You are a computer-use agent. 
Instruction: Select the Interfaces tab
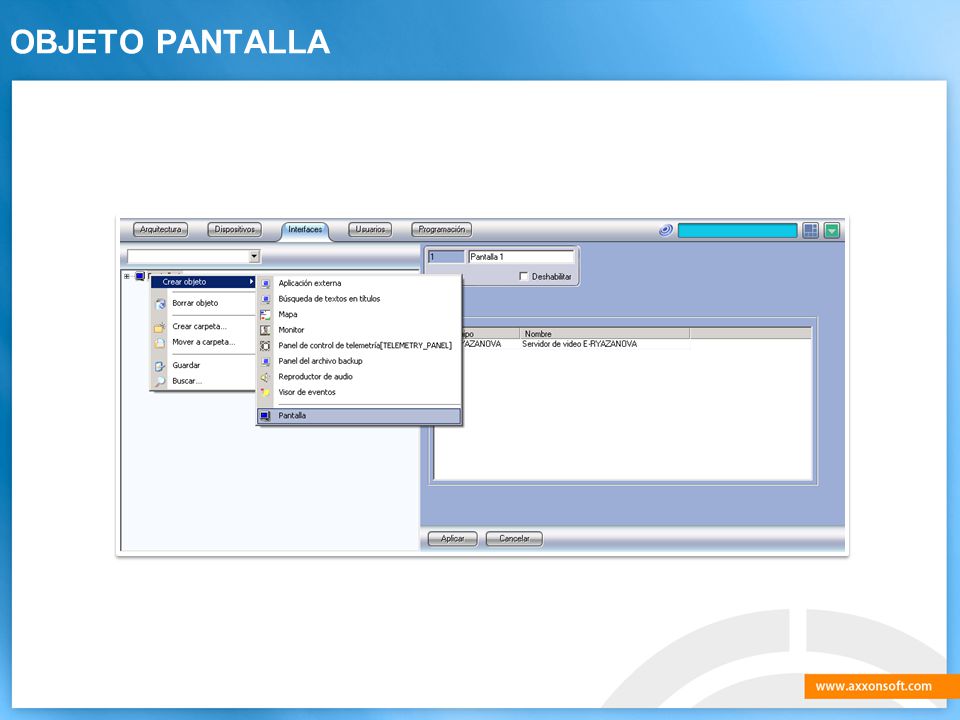305,230
